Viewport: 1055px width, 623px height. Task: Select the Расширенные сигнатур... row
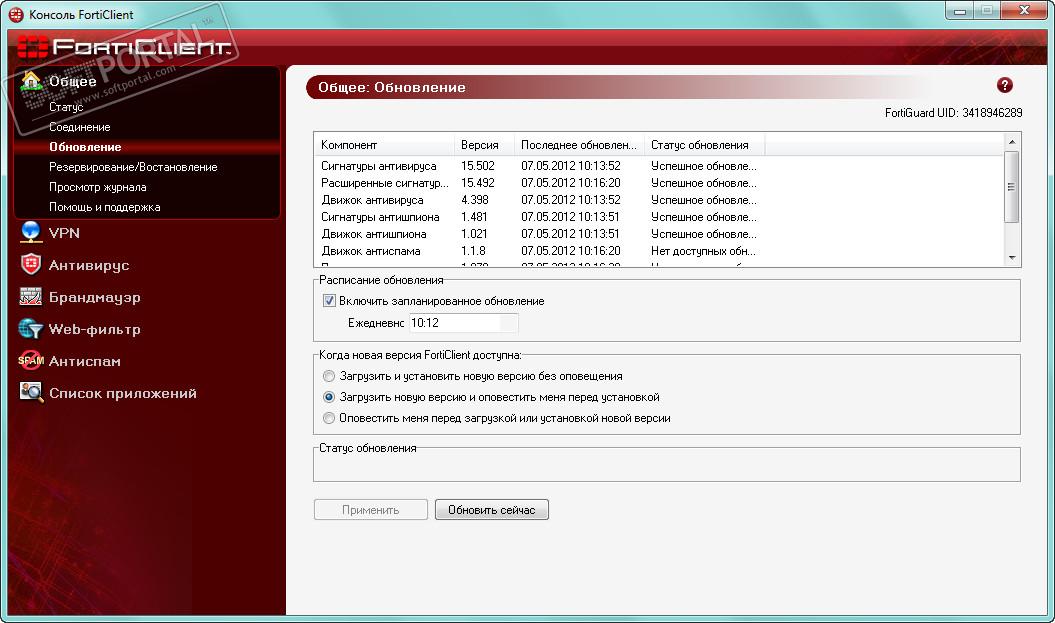coord(538,183)
